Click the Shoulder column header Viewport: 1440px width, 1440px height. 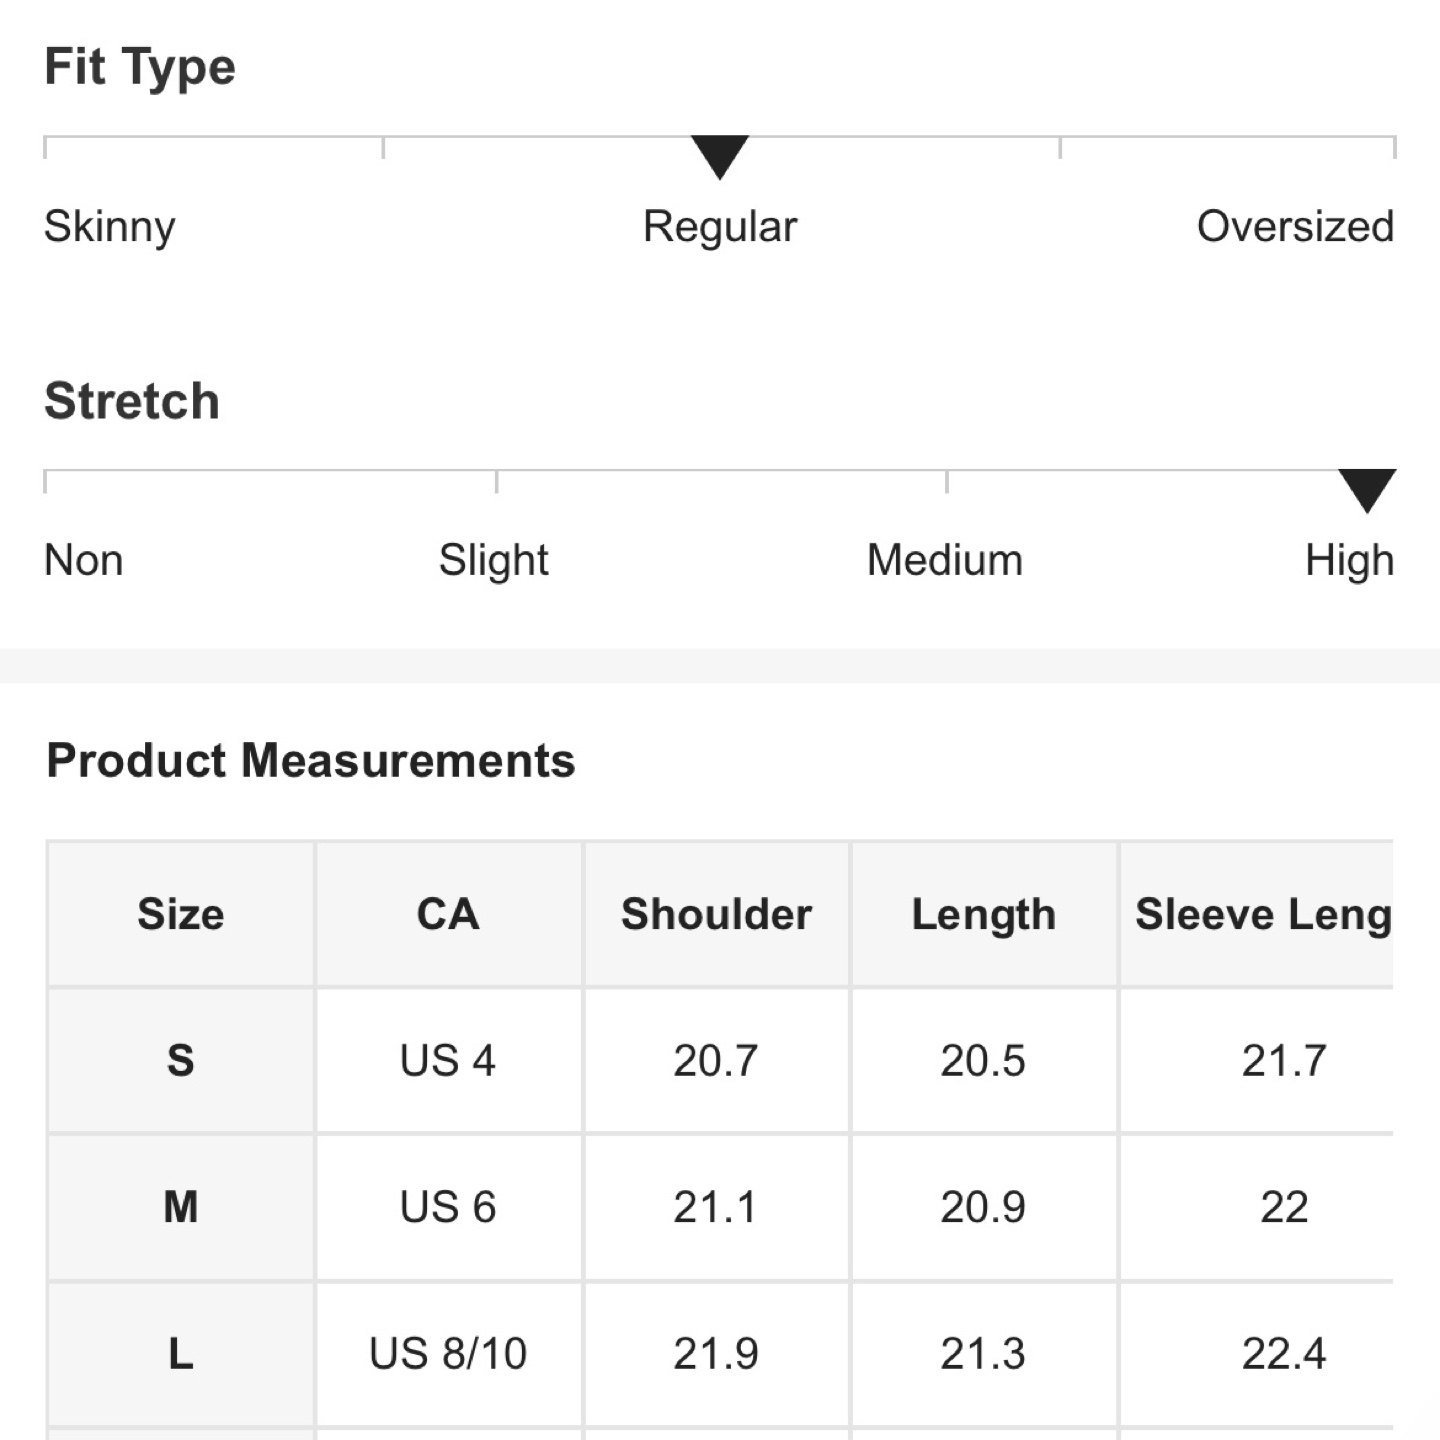click(x=716, y=914)
